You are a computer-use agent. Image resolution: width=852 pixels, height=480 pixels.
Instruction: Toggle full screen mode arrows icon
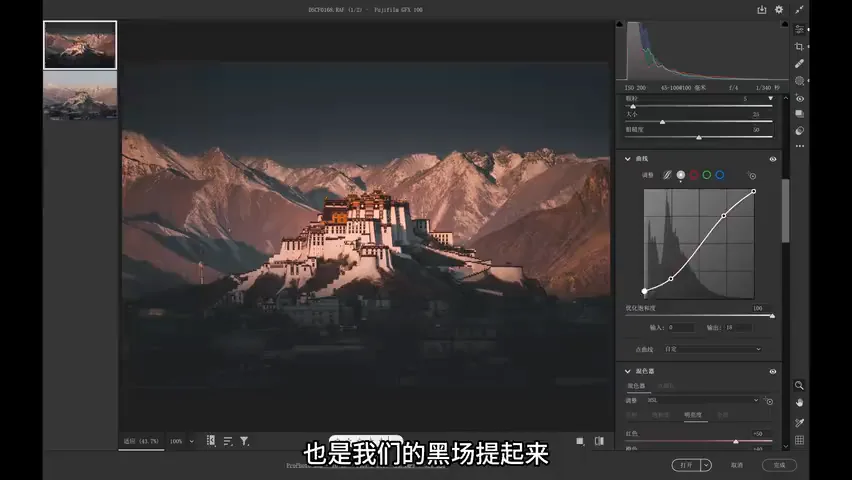(799, 10)
